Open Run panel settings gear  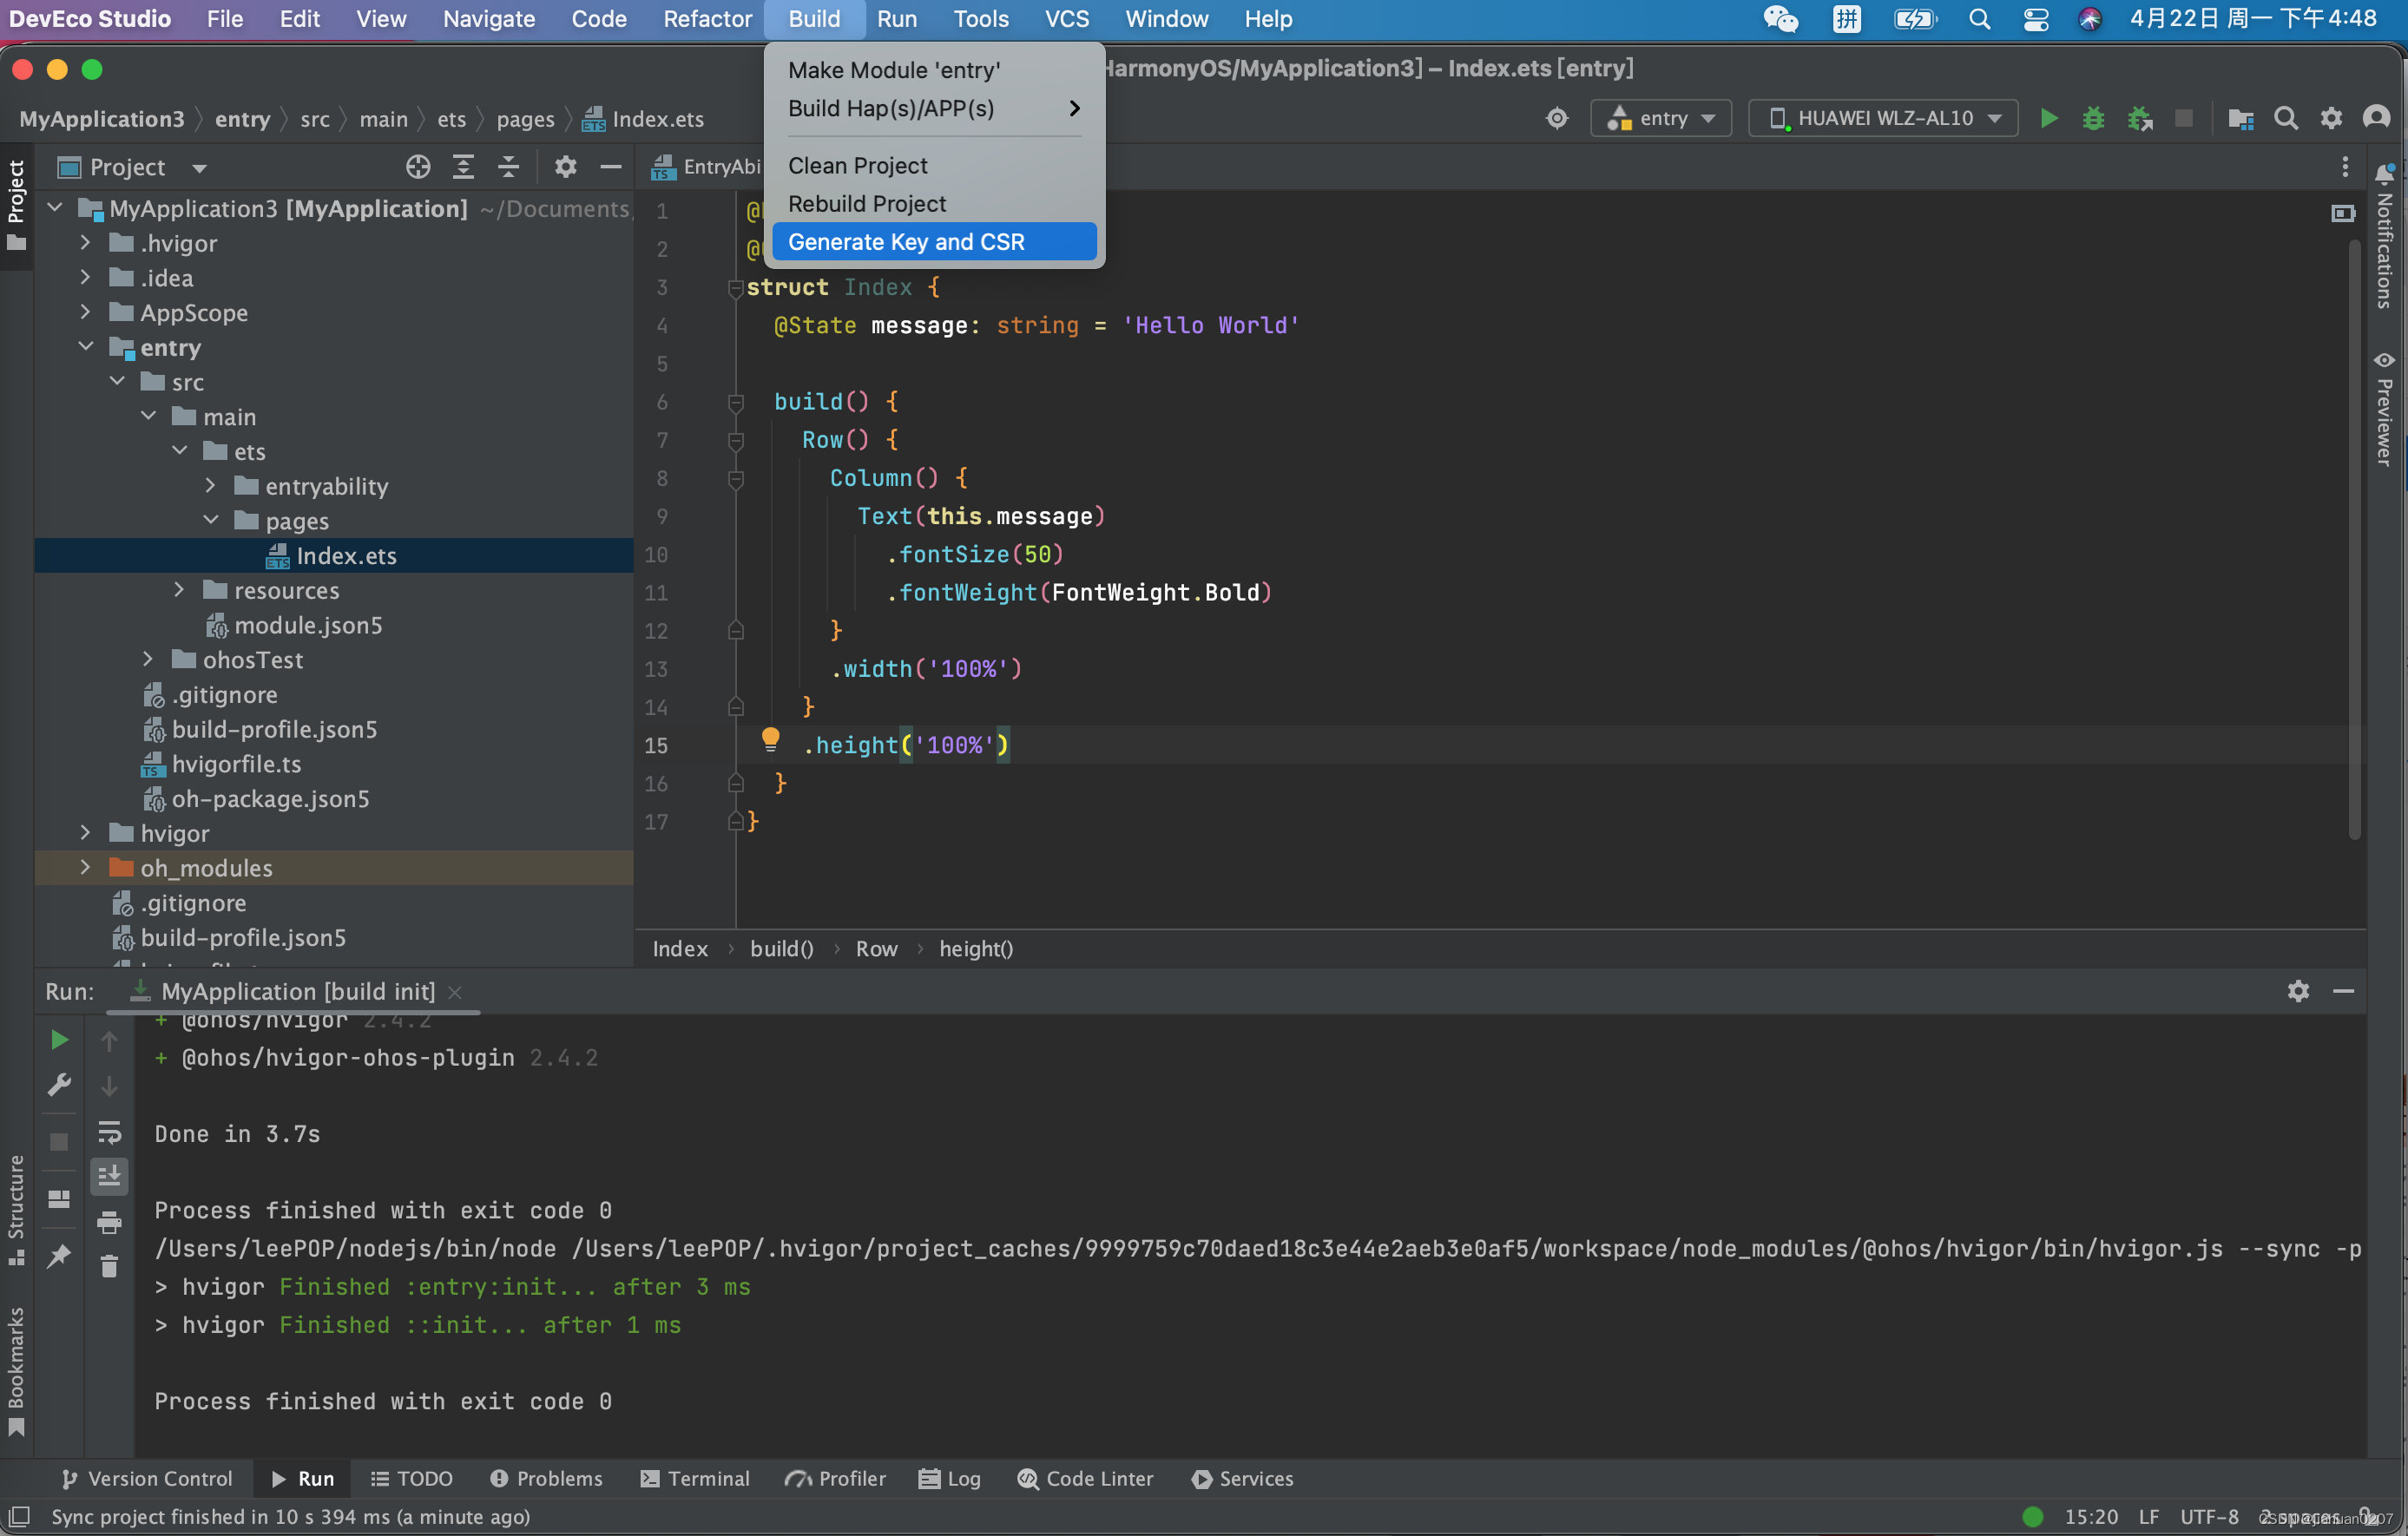click(x=2298, y=991)
